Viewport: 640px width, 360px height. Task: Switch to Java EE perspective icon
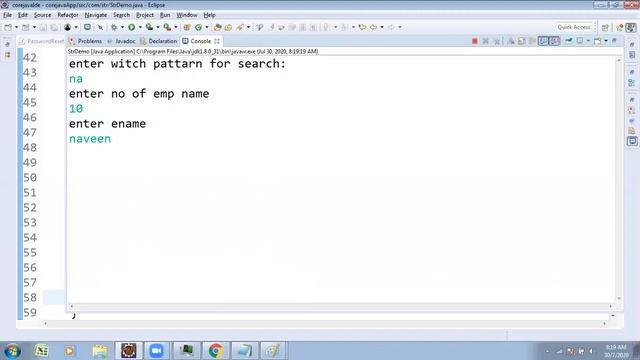click(620, 27)
